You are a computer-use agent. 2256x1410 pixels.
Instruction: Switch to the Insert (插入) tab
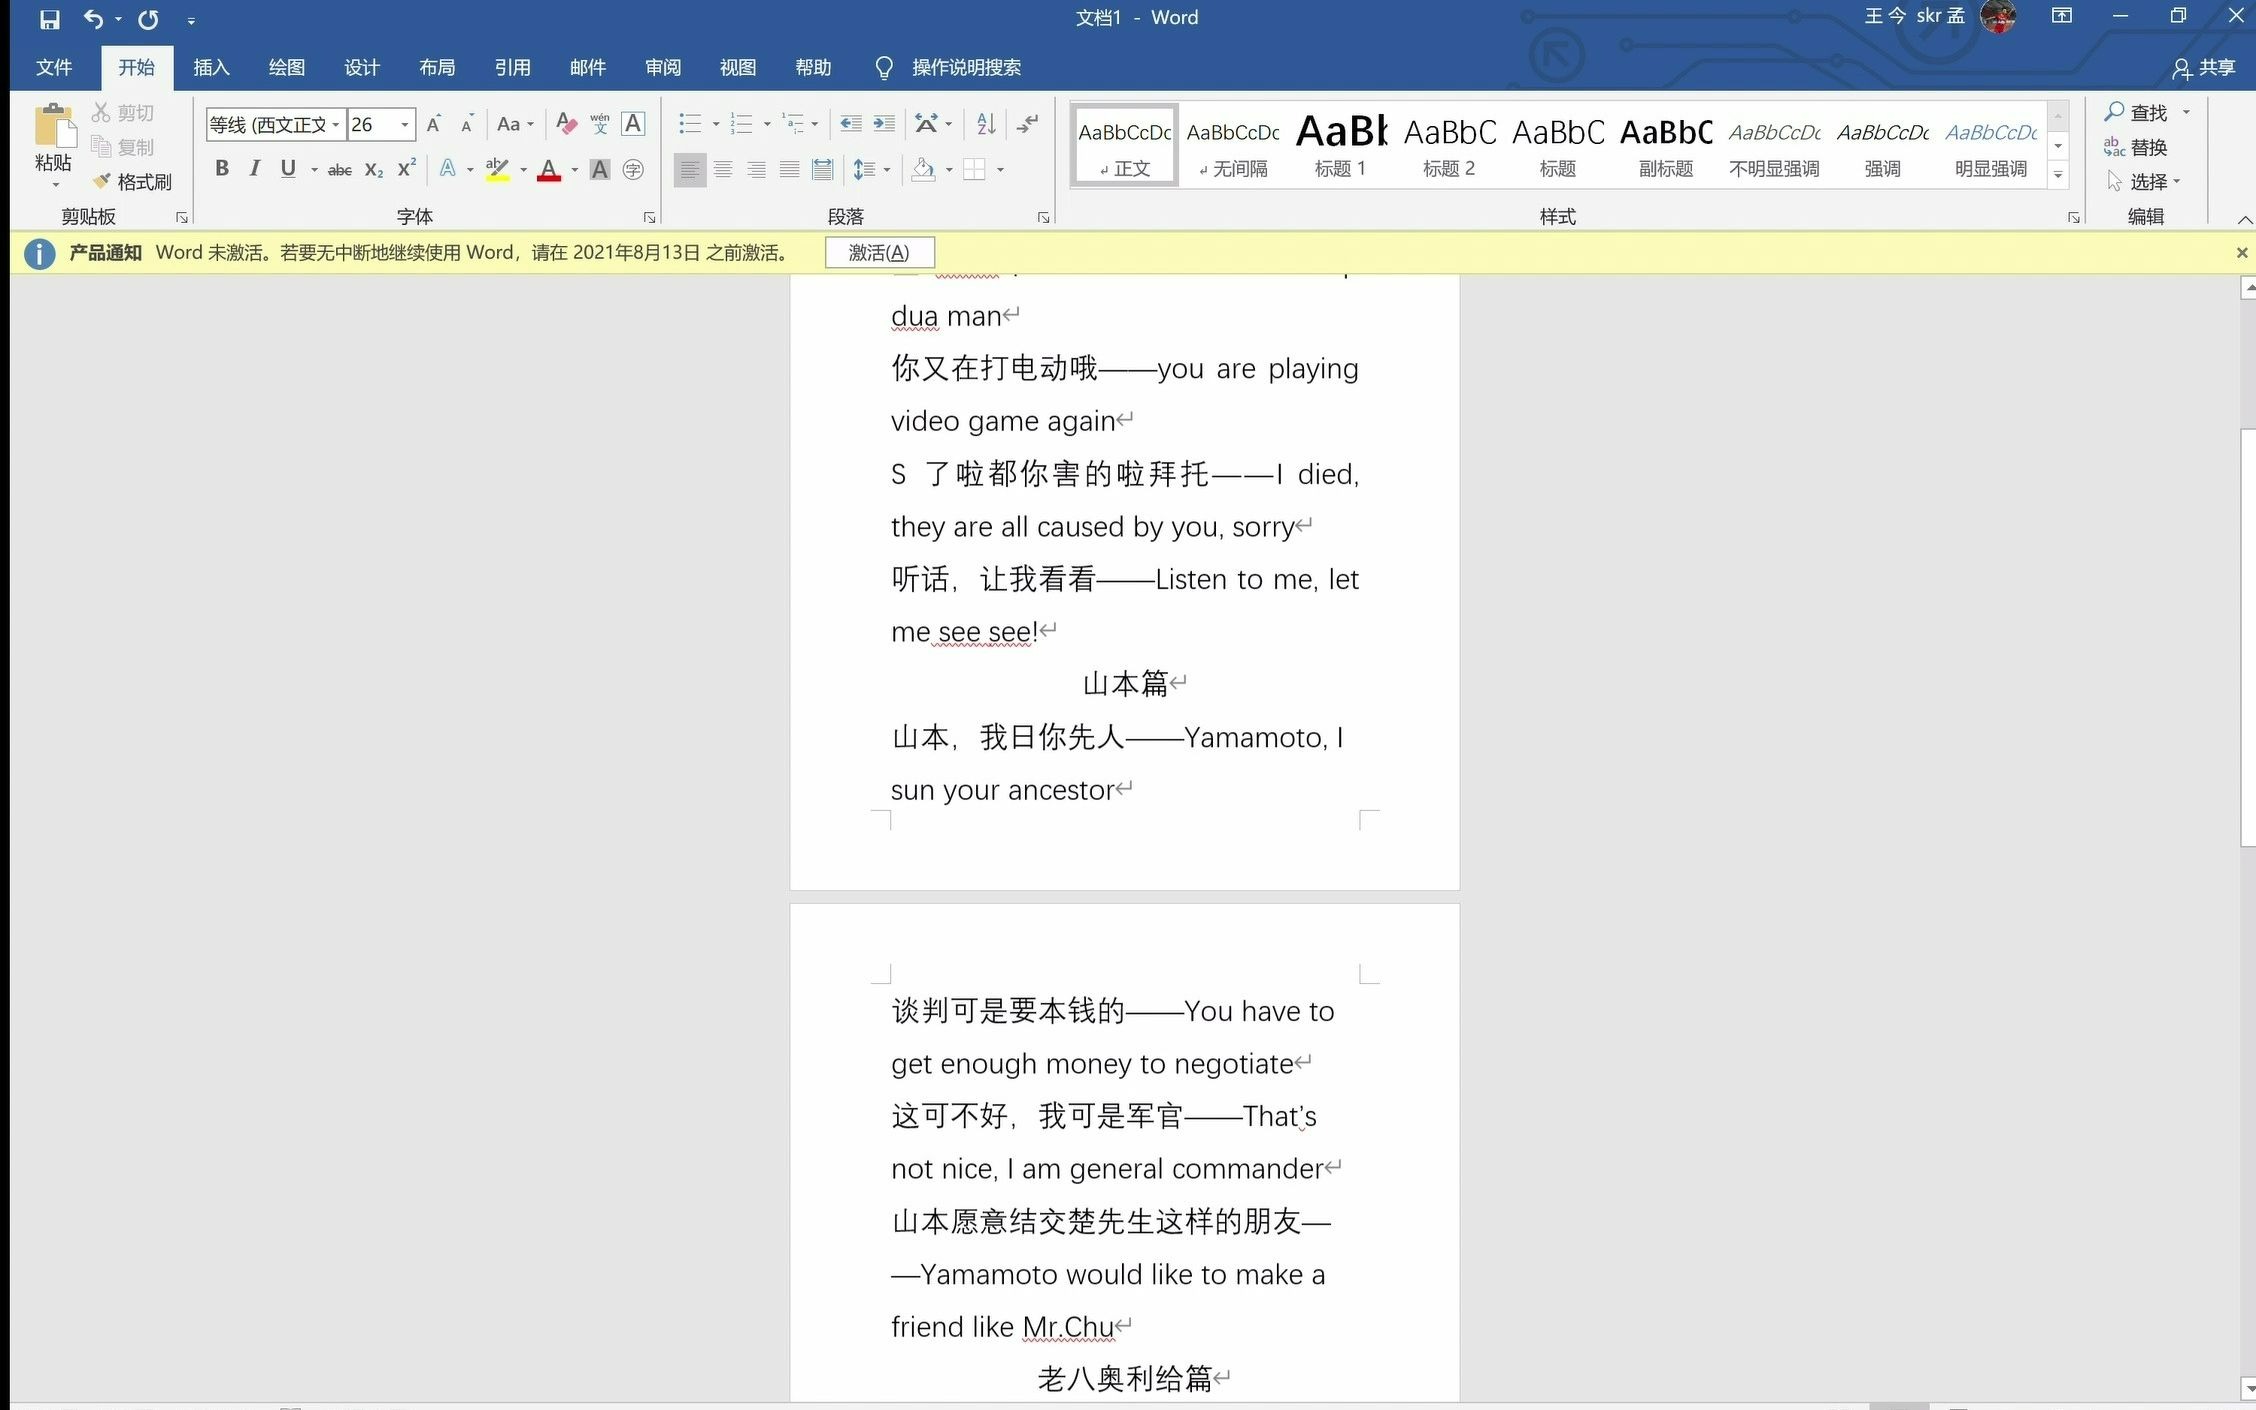click(x=211, y=67)
